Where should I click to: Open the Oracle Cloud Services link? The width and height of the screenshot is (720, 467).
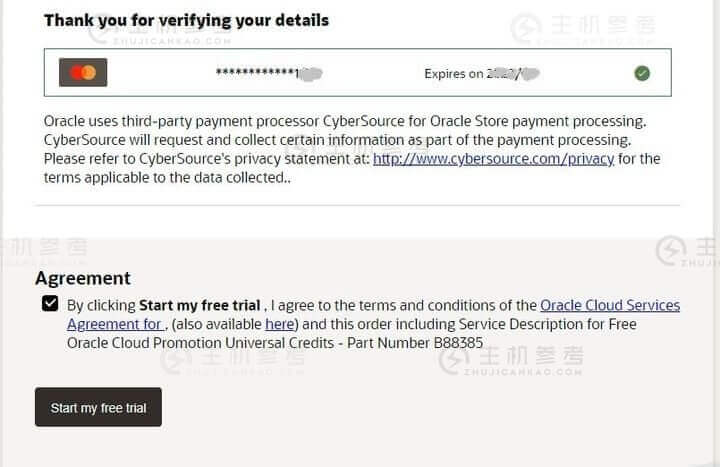pos(609,305)
